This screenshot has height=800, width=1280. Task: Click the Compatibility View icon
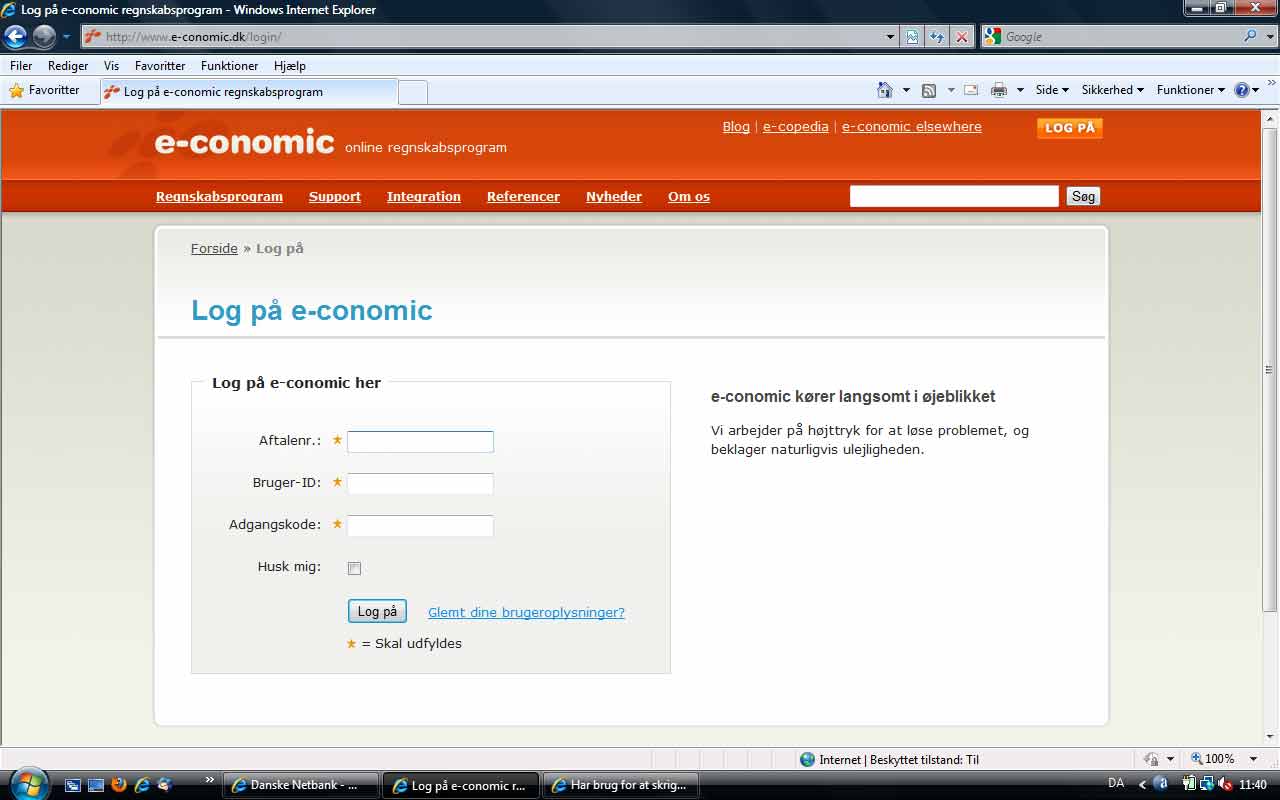point(912,37)
